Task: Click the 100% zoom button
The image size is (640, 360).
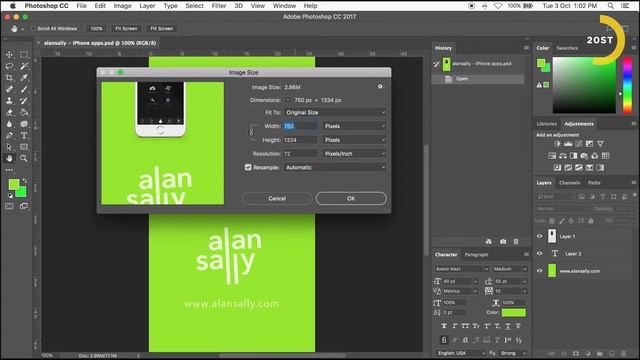Action: [96, 29]
